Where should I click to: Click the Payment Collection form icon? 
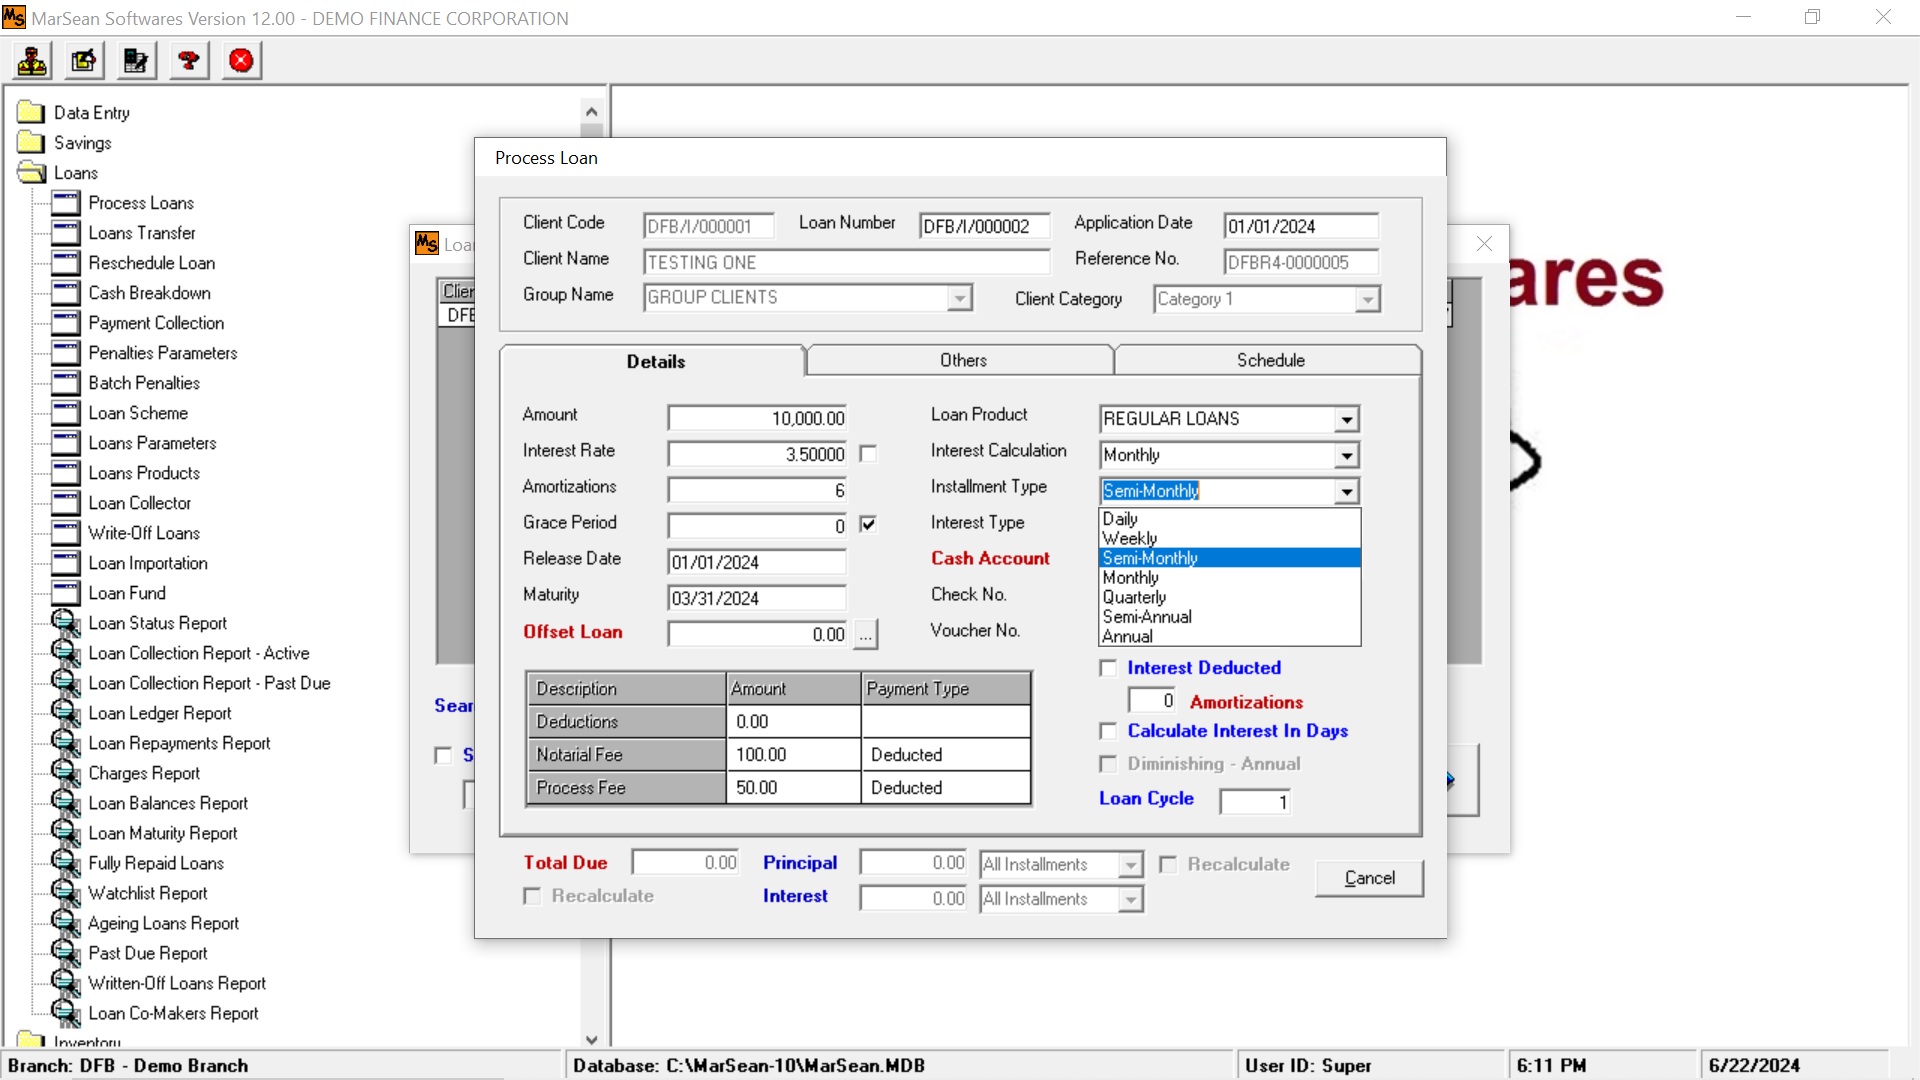tap(66, 323)
